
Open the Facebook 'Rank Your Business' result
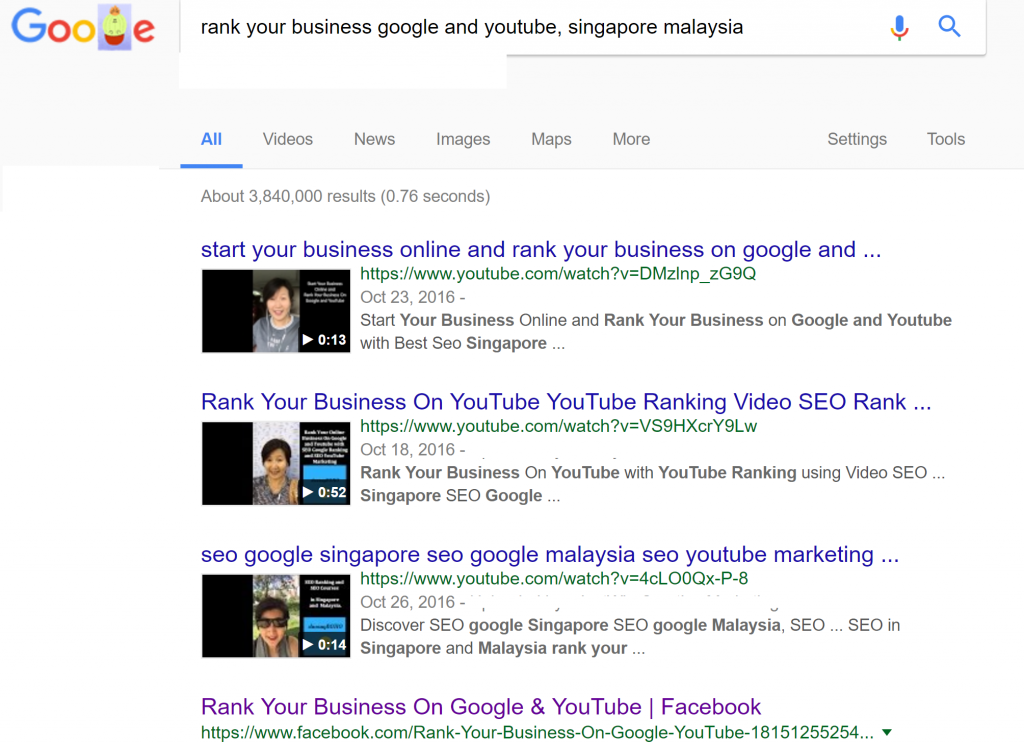(x=481, y=706)
